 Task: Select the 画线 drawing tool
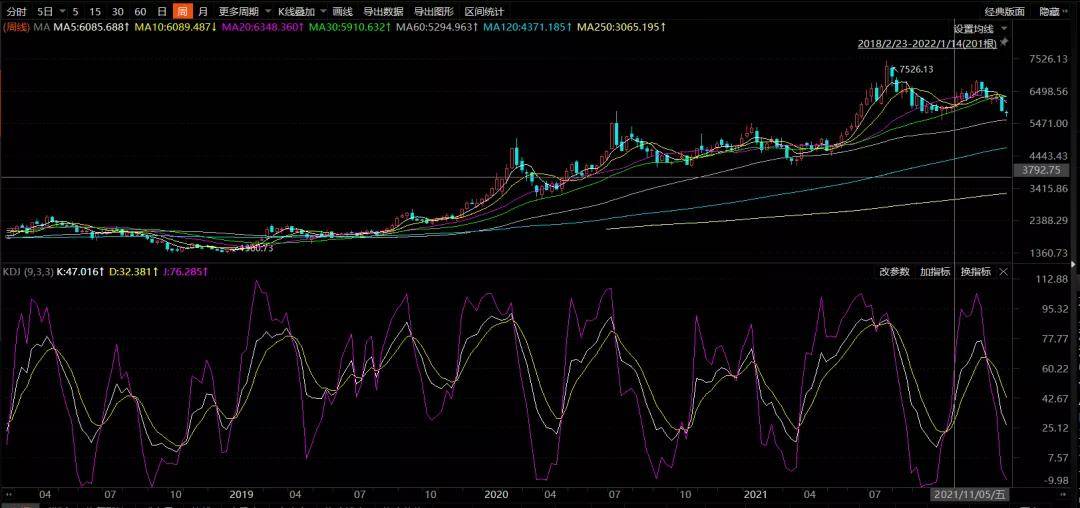(x=342, y=12)
